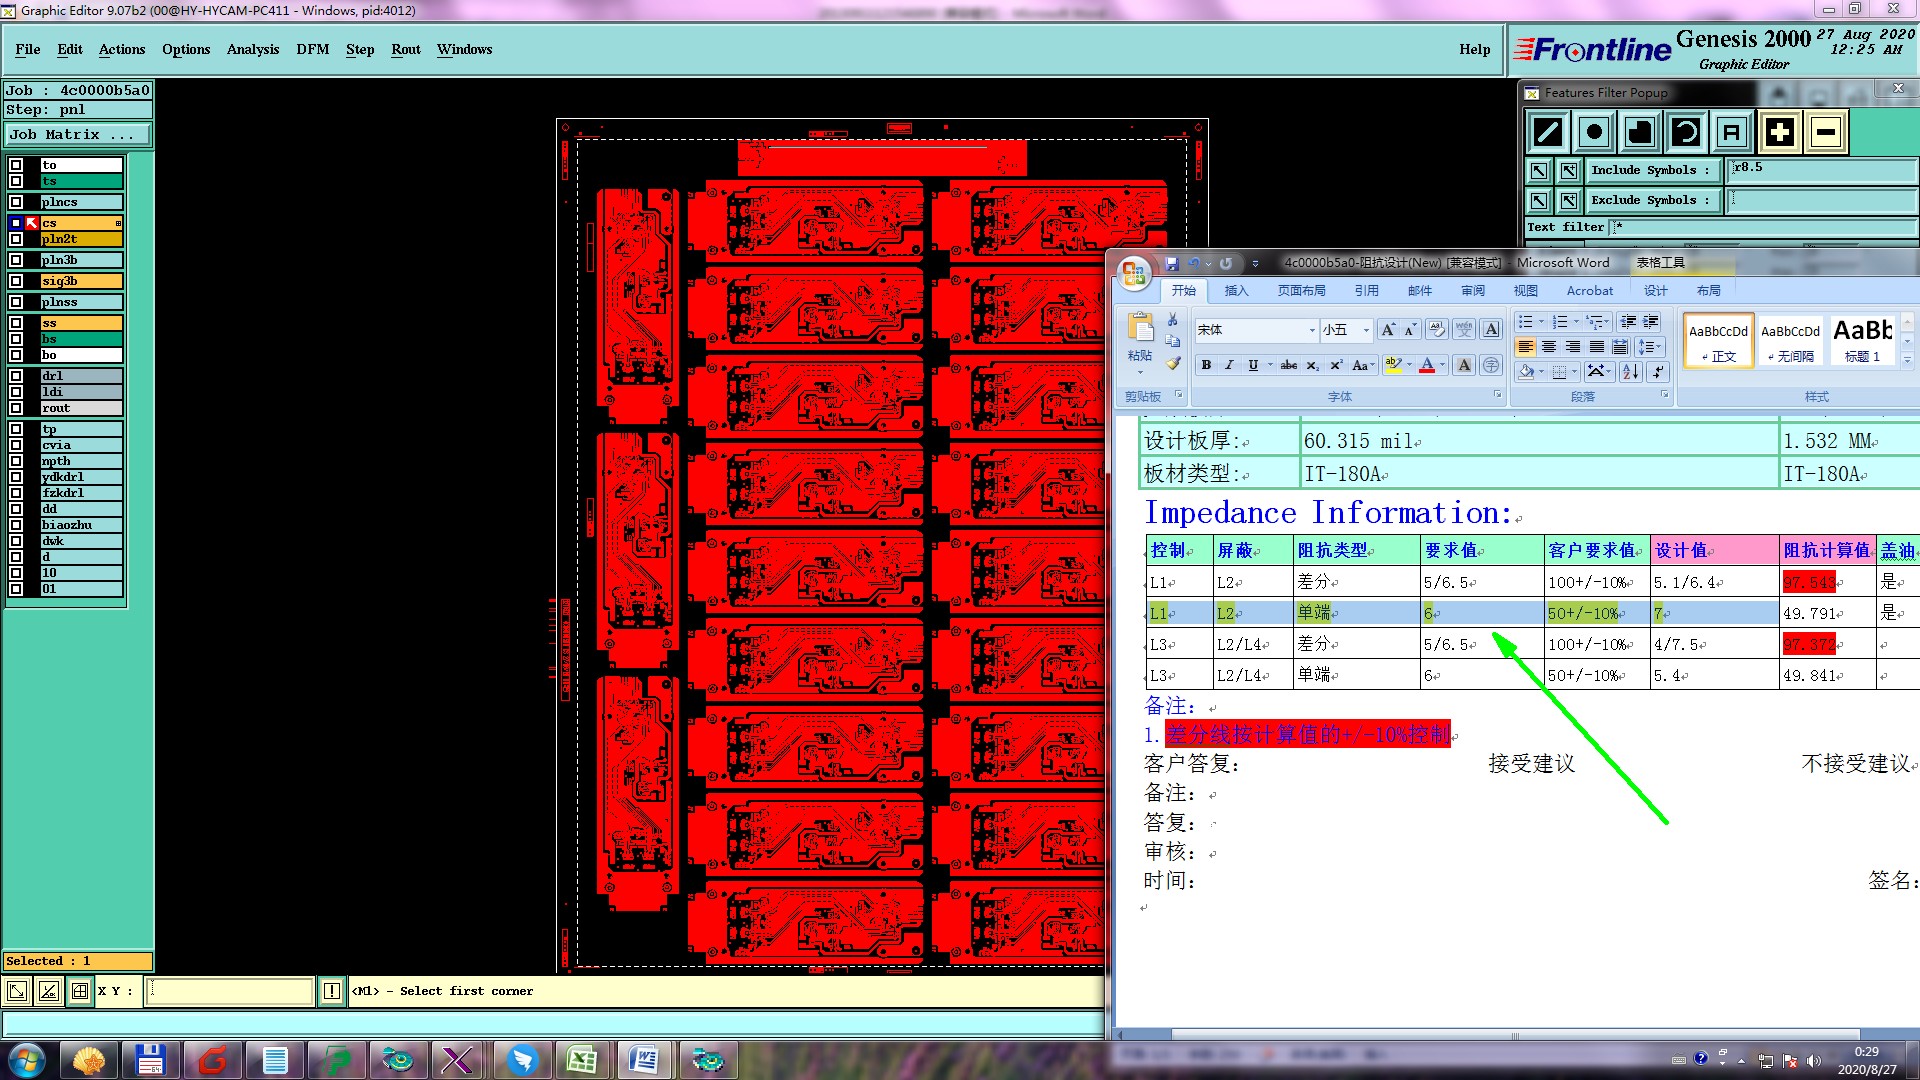Image resolution: width=1920 pixels, height=1080 pixels.
Task: Toggle the Pads filter circle icon
Action: (x=1595, y=132)
